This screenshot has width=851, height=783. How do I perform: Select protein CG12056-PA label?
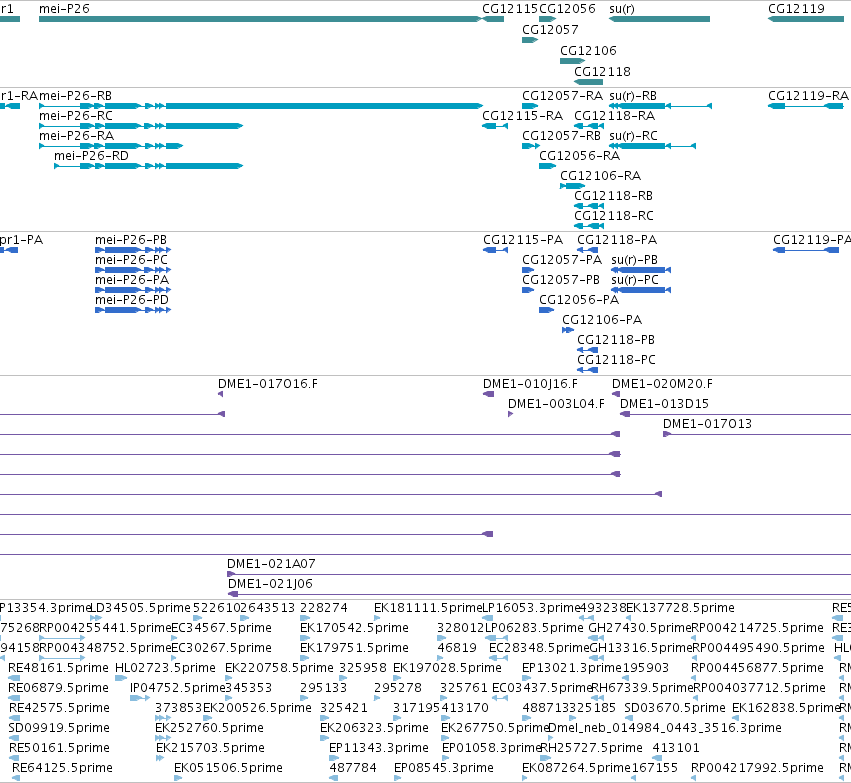(x=579, y=300)
